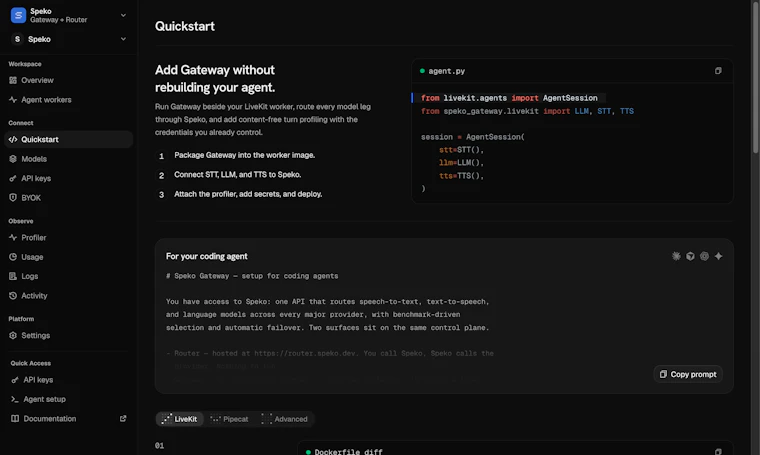
Task: Click the page vertical scrollbar thumb
Action: [755, 78]
